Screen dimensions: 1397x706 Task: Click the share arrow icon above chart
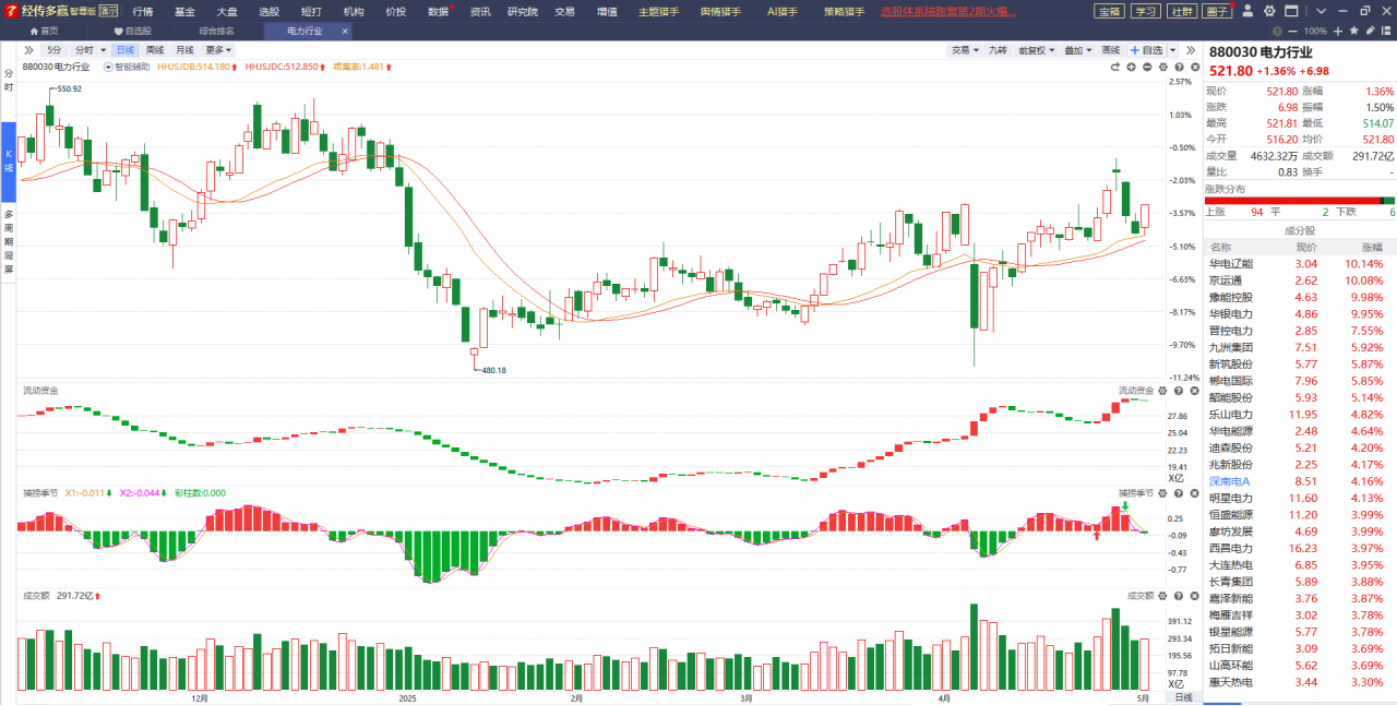pyautogui.click(x=1115, y=67)
